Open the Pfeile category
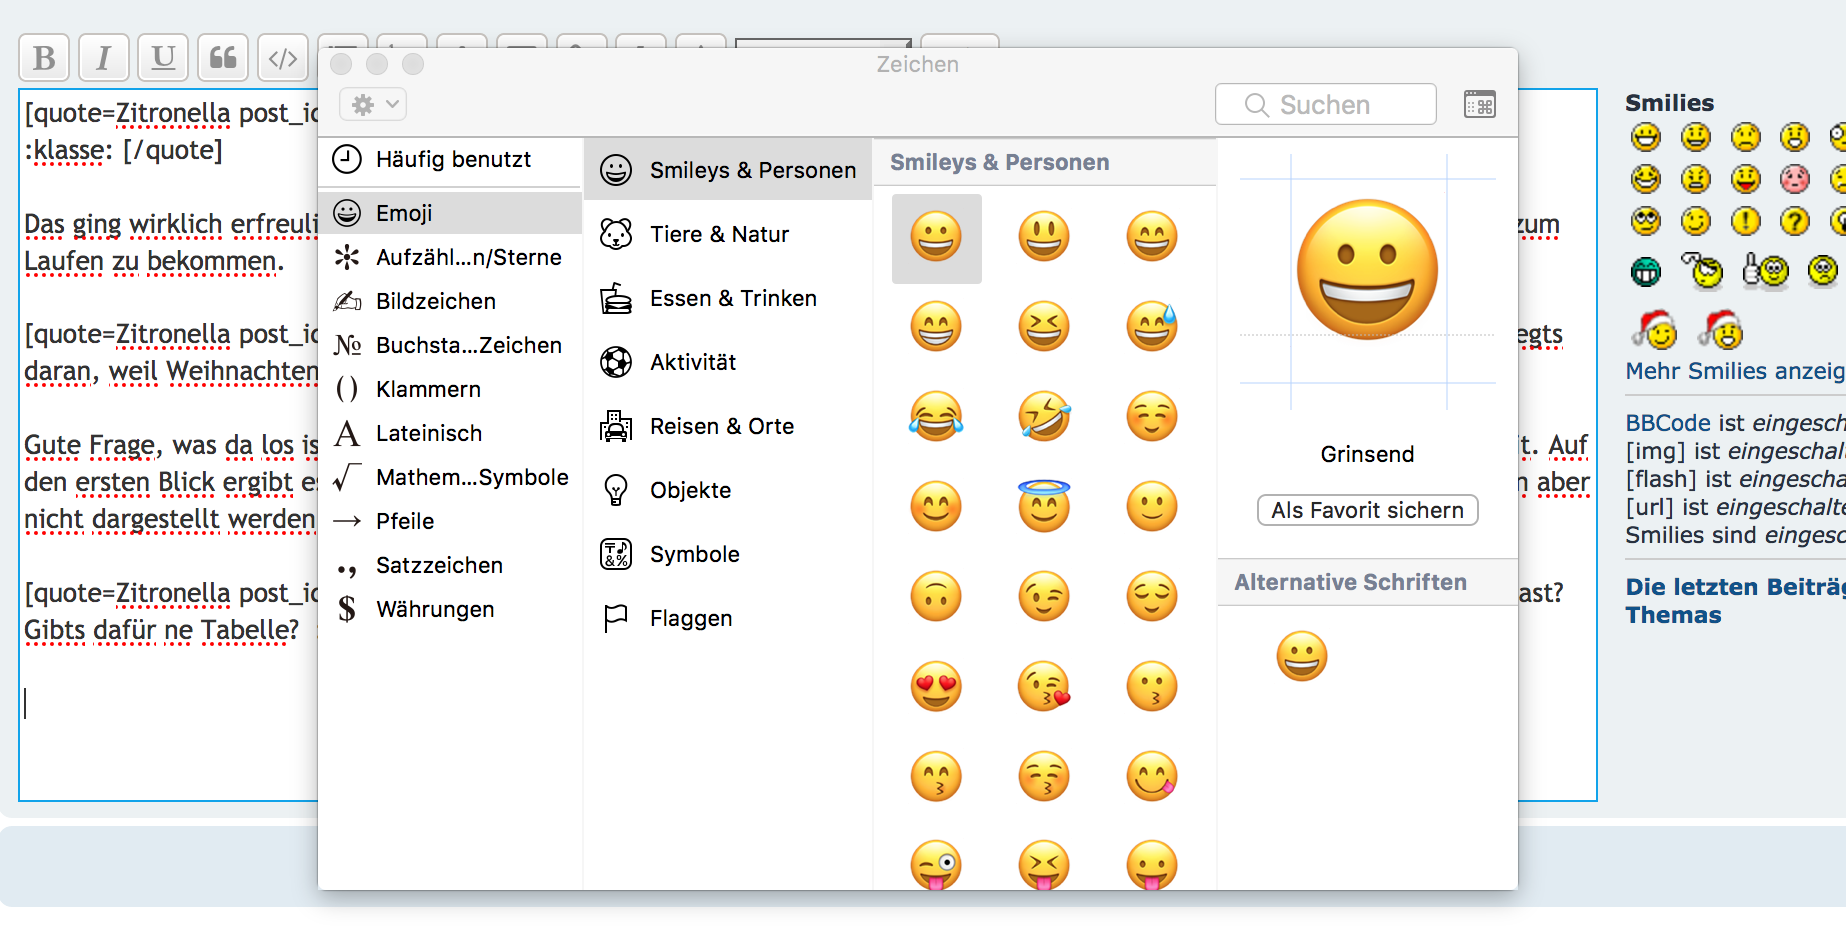This screenshot has height=934, width=1846. click(x=404, y=521)
